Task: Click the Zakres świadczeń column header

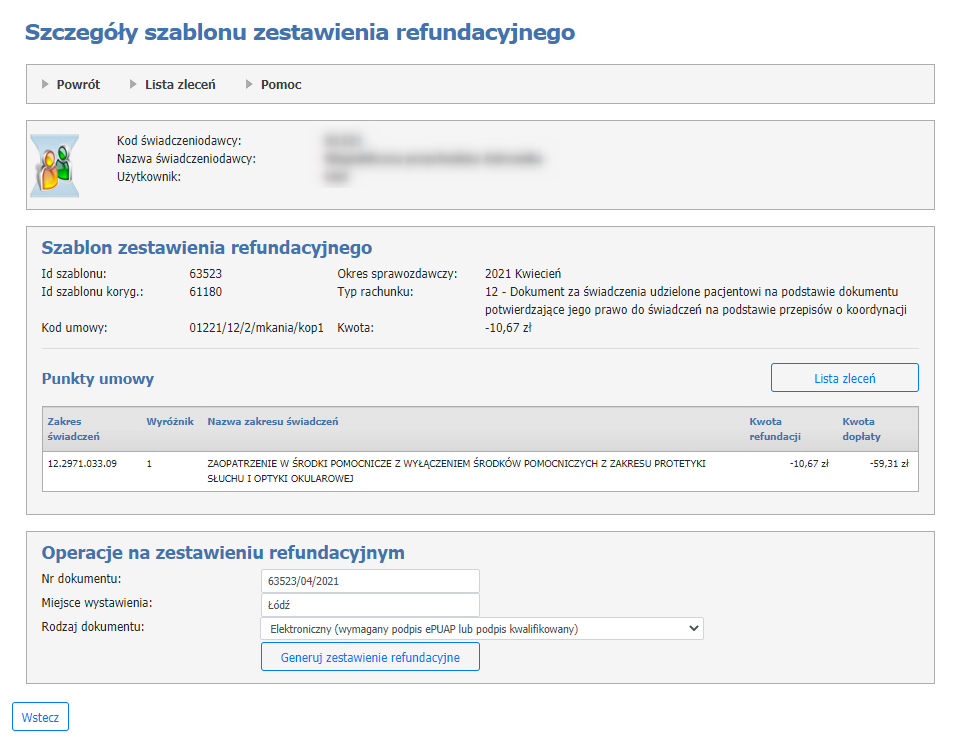Action: pos(74,429)
